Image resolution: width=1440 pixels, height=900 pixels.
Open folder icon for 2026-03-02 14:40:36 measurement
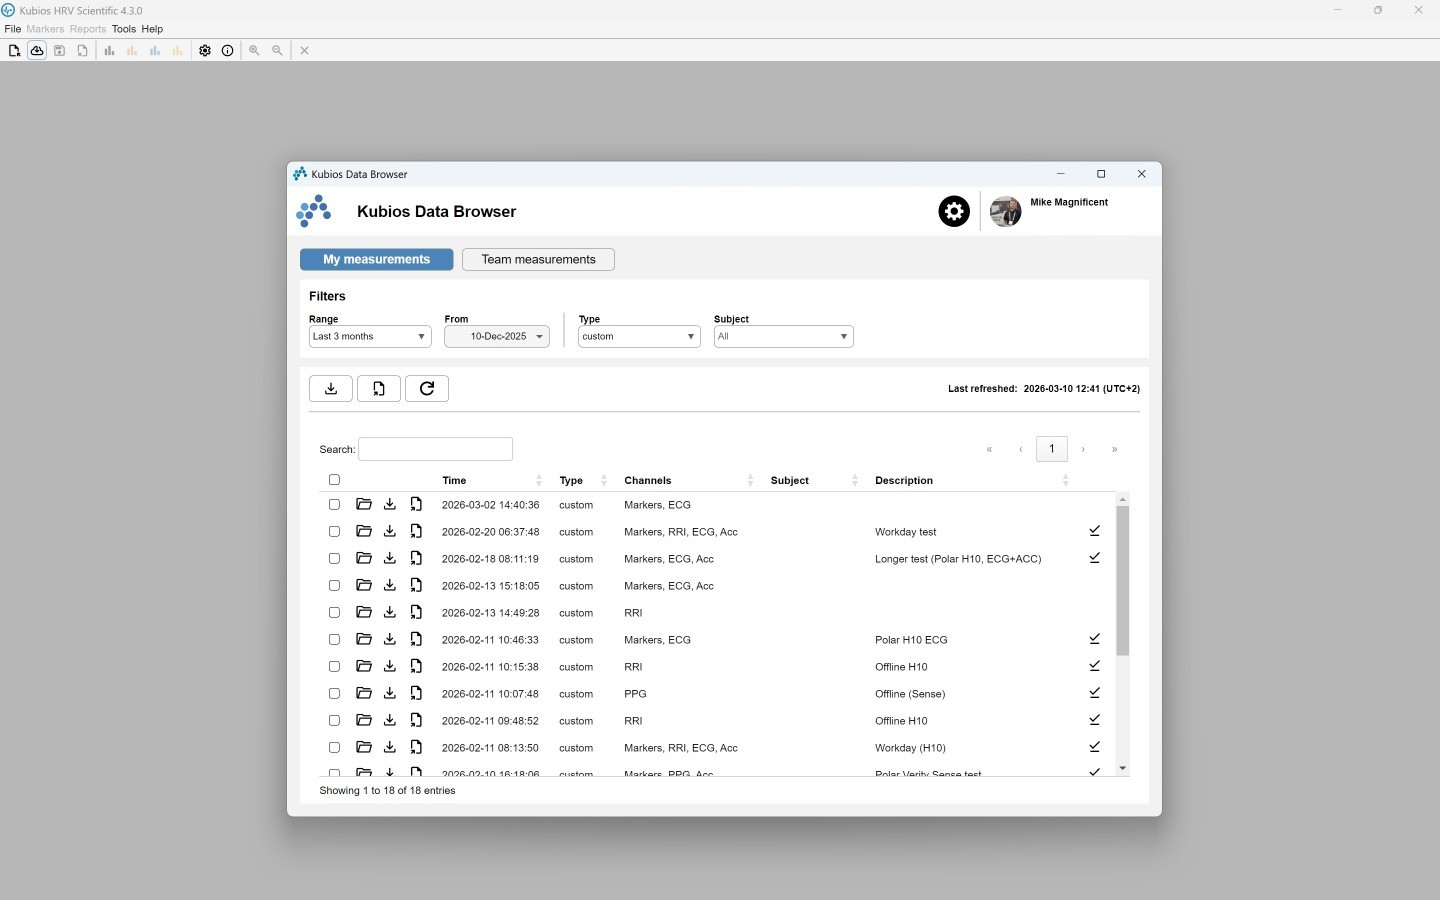click(x=364, y=505)
